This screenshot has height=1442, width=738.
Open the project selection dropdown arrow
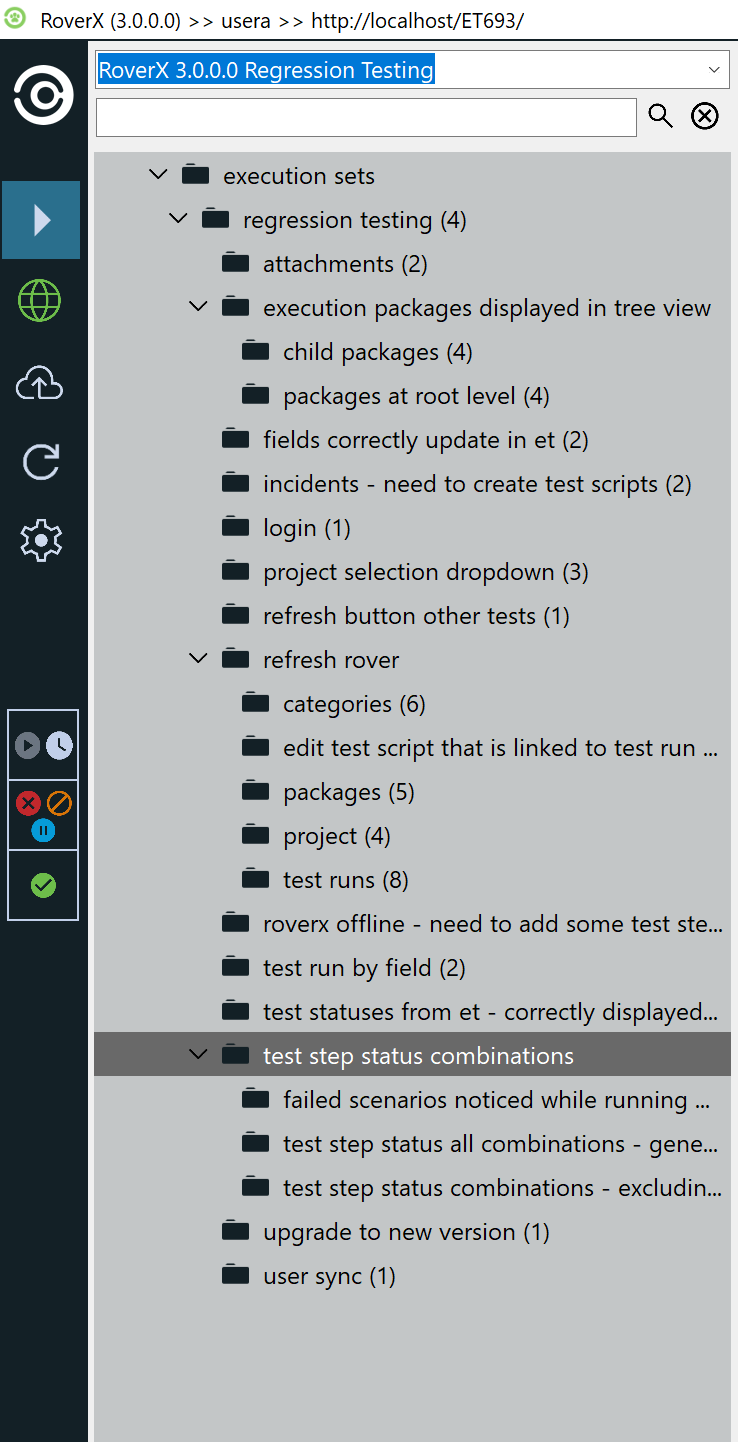[x=713, y=70]
